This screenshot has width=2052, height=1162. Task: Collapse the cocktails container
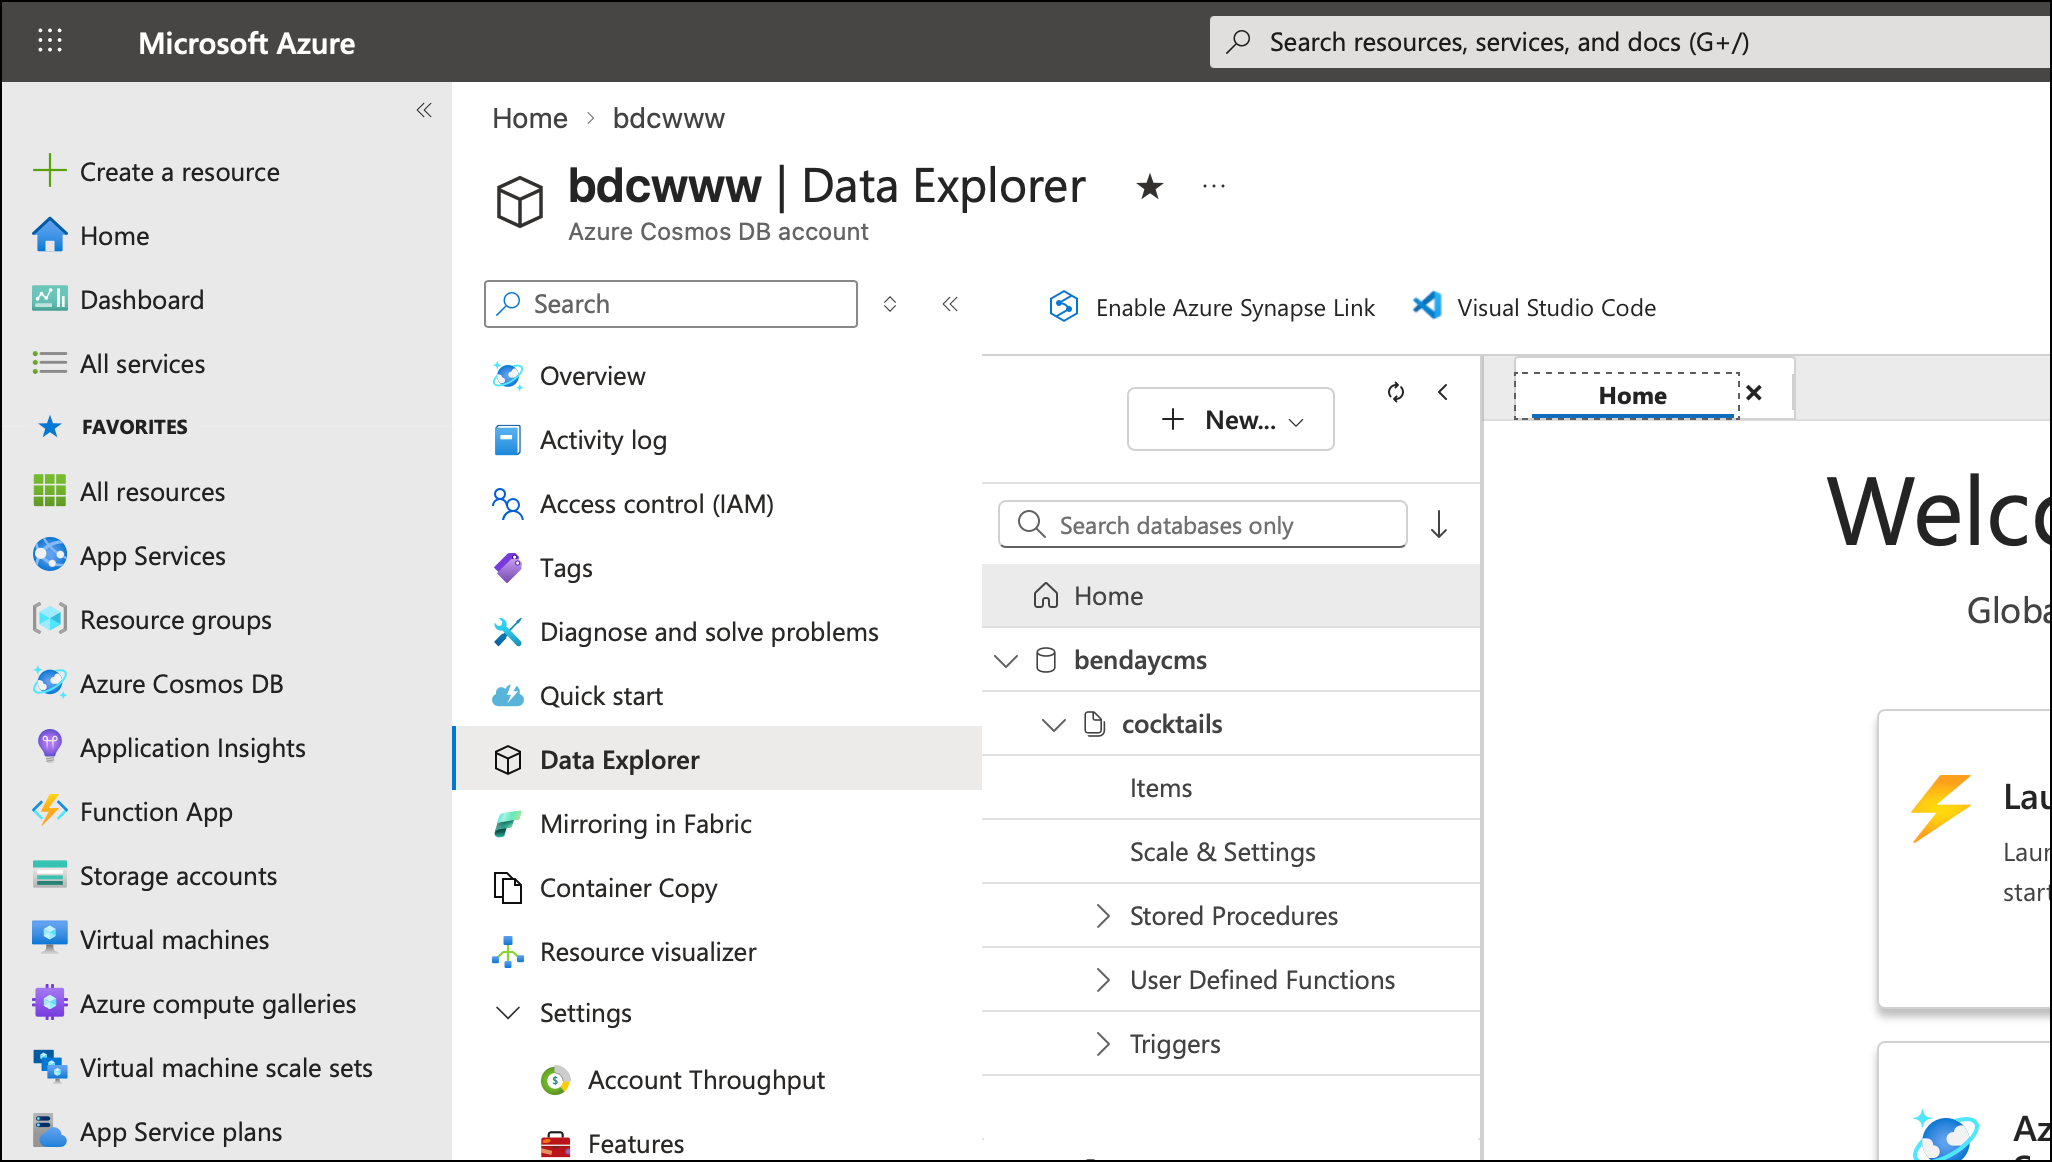click(x=1052, y=724)
